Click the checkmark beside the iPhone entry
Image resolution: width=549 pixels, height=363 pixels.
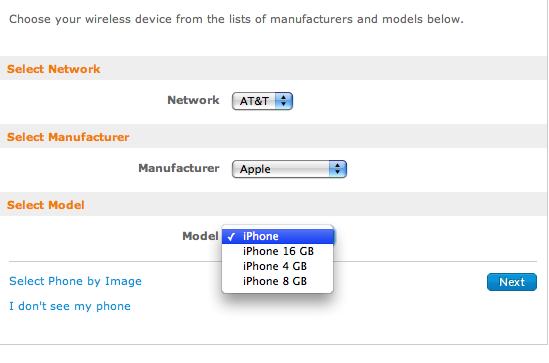pos(231,237)
